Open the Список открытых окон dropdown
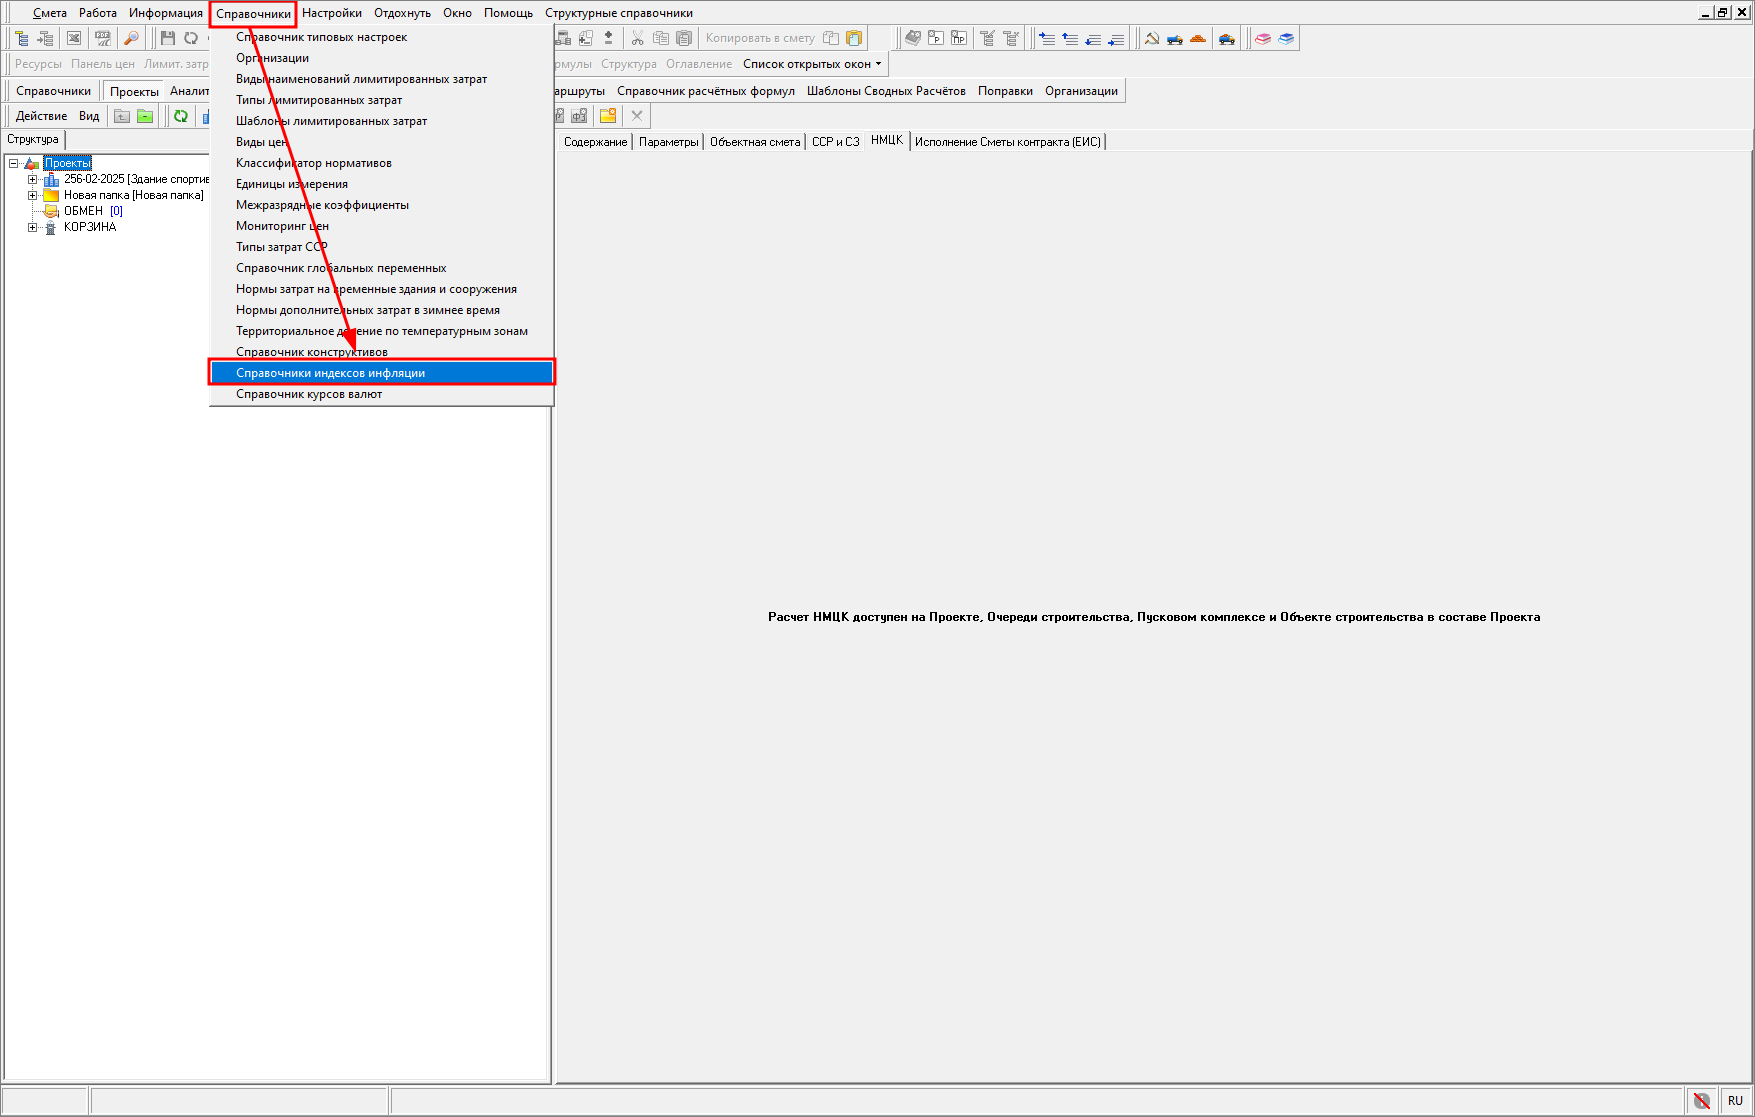Screen dimensions: 1755x1117 [812, 64]
